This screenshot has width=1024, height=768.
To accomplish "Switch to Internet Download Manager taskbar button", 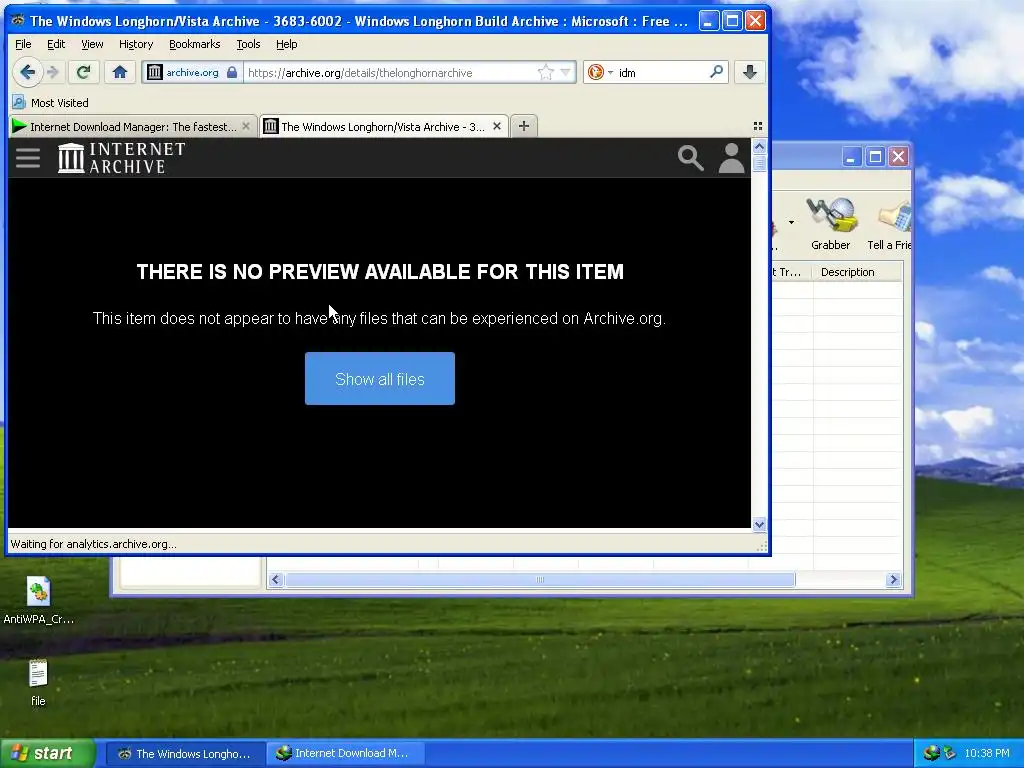I will pos(346,754).
